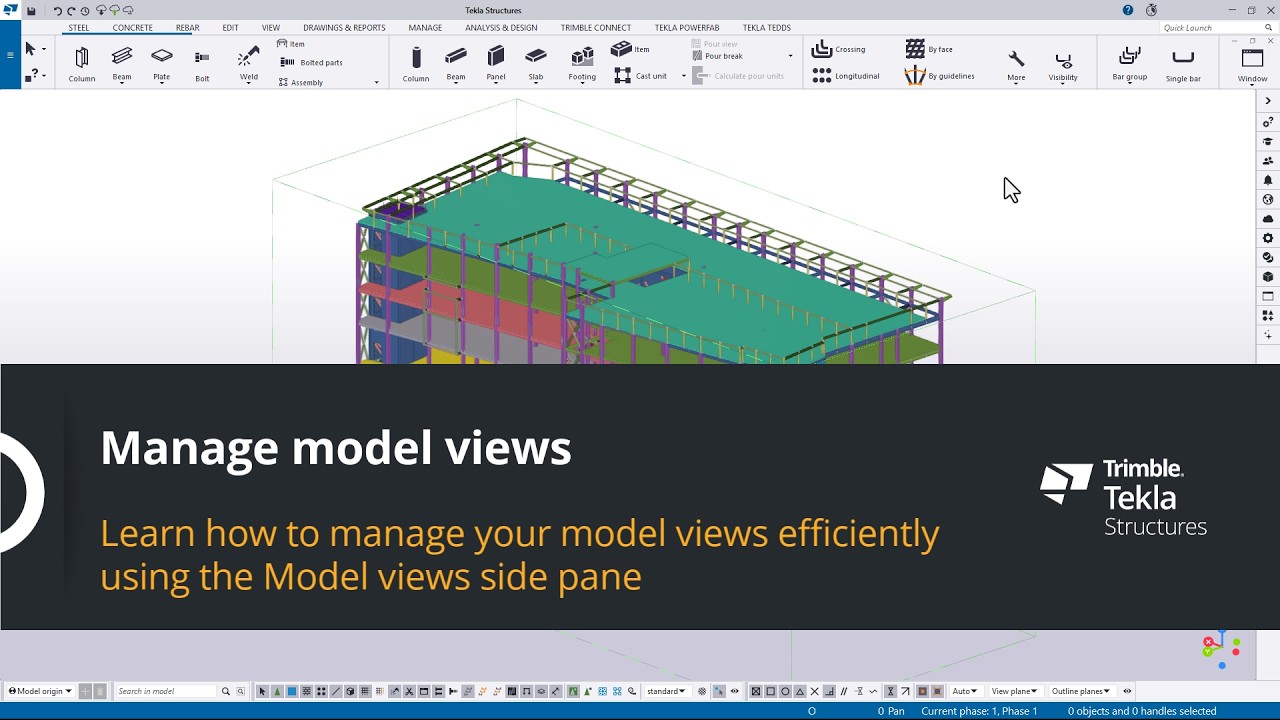Select the Footing tool
The height and width of the screenshot is (720, 1280).
coord(582,64)
